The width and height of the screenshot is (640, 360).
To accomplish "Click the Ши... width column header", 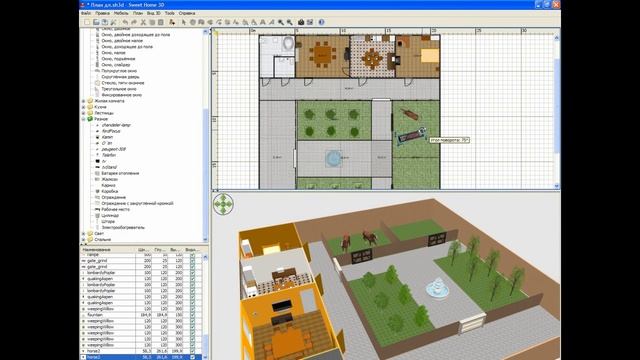I will (143, 249).
